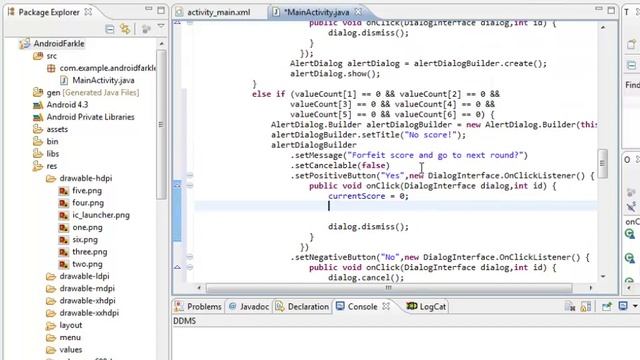The width and height of the screenshot is (640, 360).
Task: Click the Android 4.3 library icon
Action: click(x=38, y=105)
